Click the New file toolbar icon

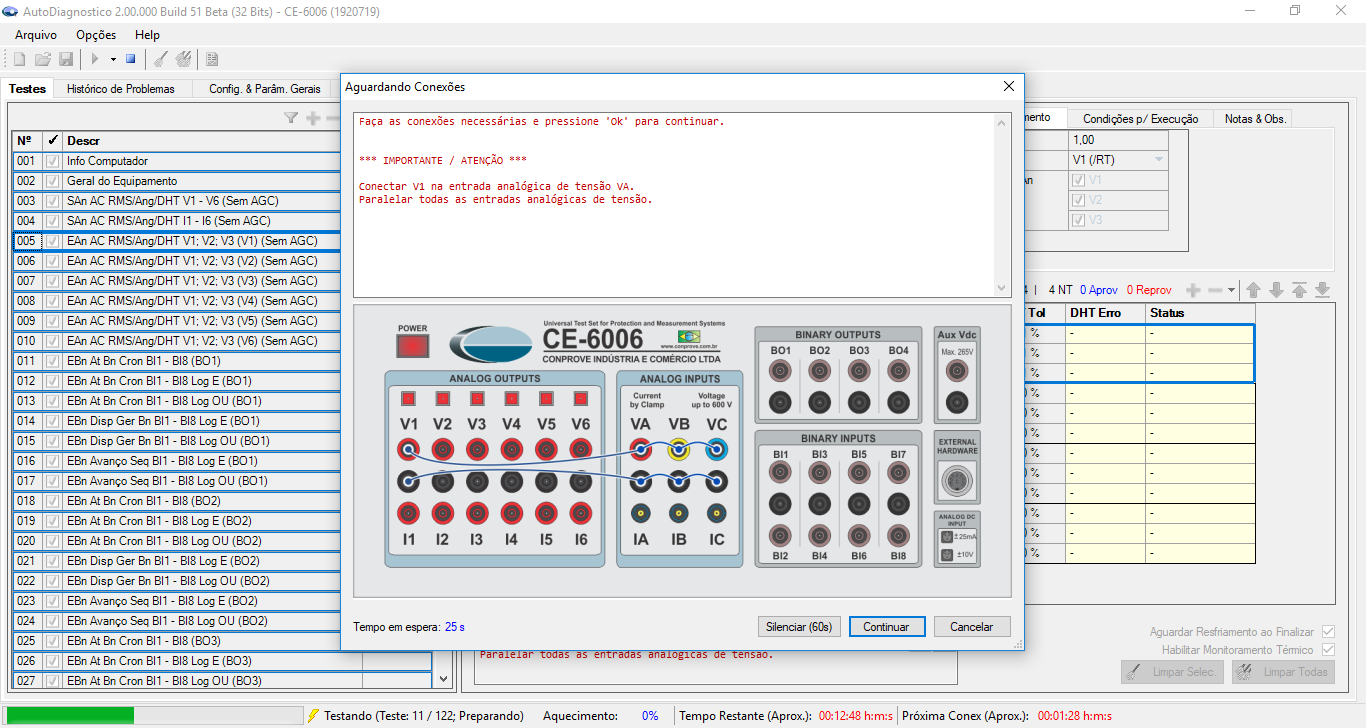19,60
